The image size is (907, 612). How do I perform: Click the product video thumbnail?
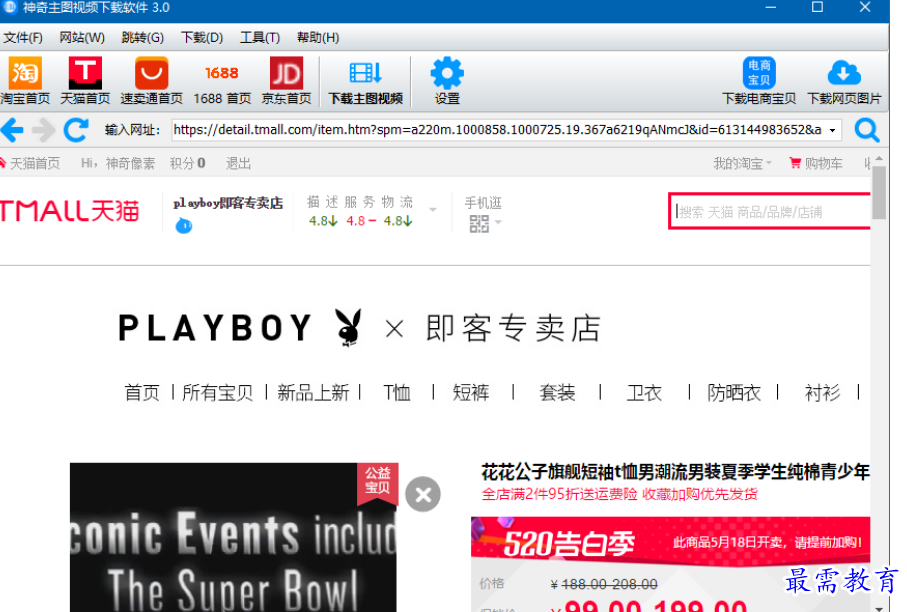(x=233, y=537)
